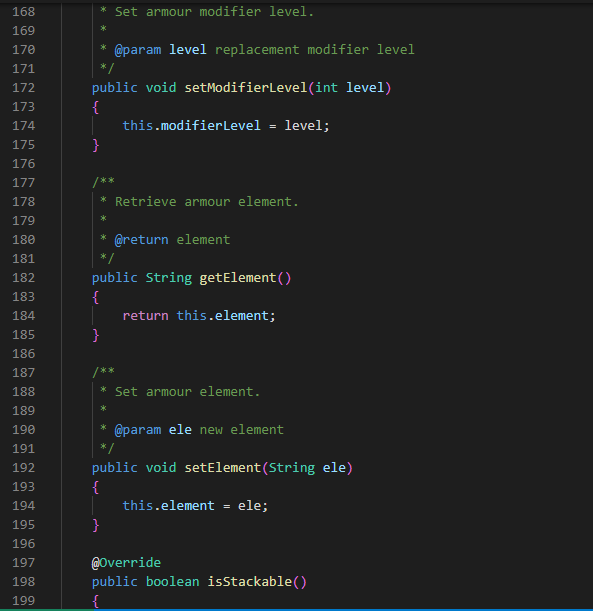The width and height of the screenshot is (593, 611).
Task: Click the String parameter type on line 192
Action: pos(292,468)
